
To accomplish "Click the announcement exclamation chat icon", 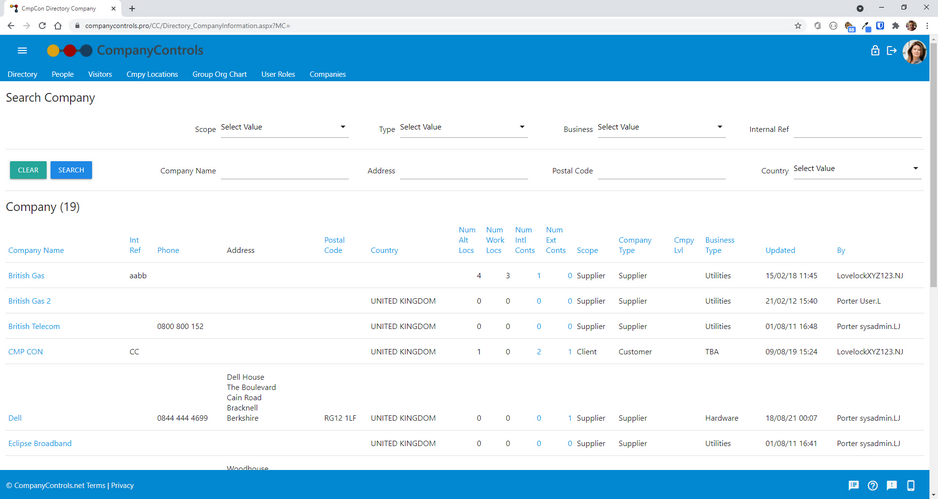I will (891, 485).
